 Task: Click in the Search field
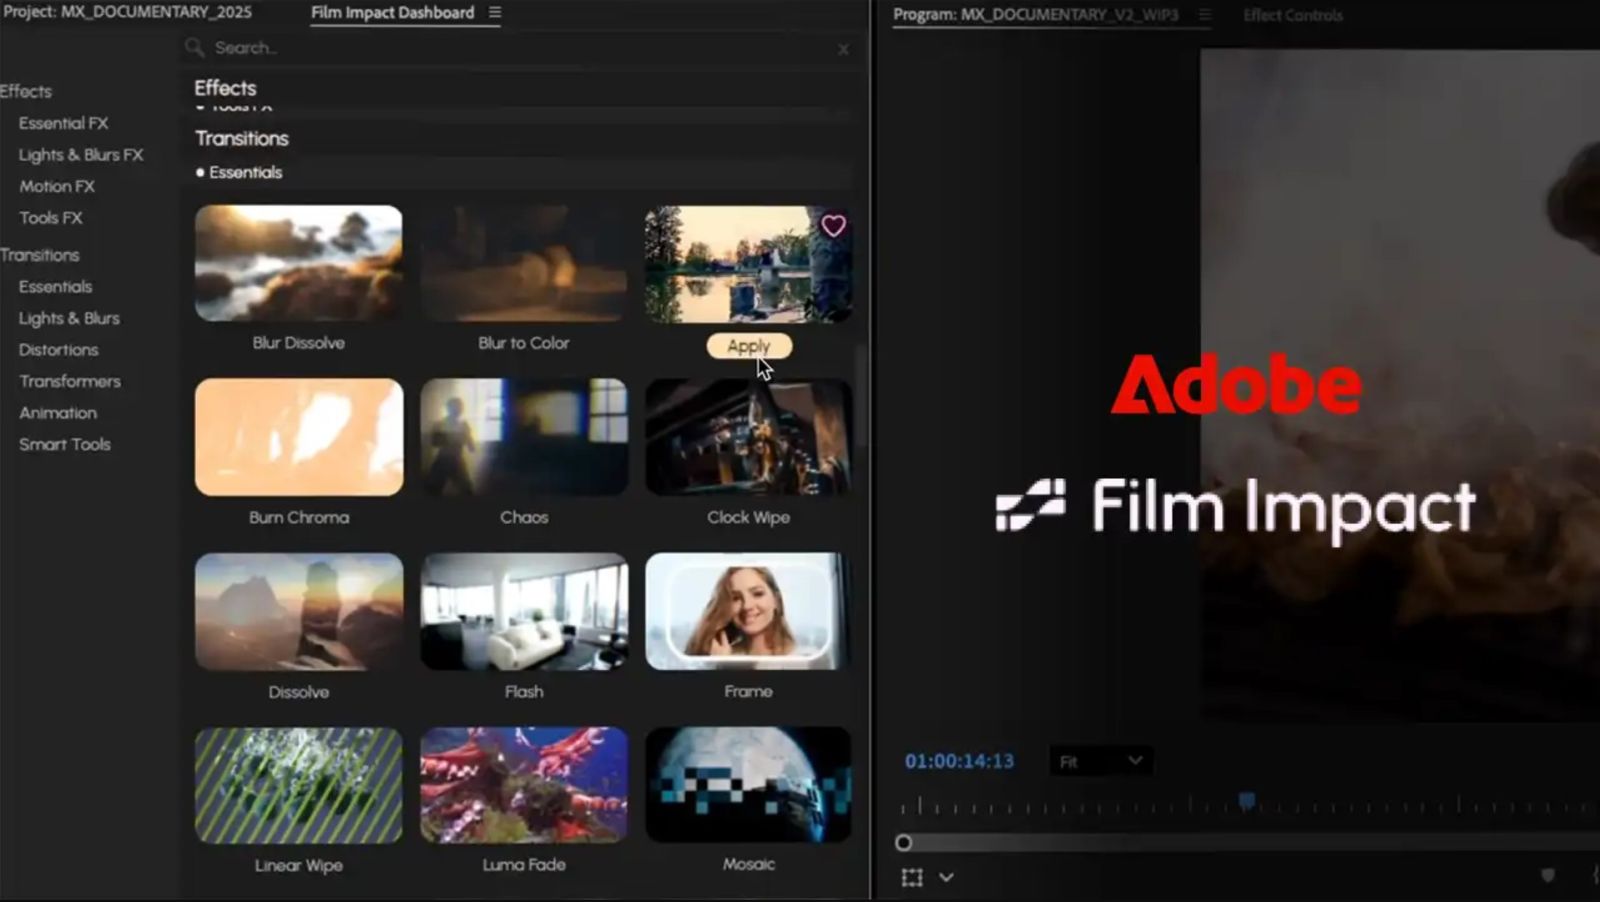point(520,48)
